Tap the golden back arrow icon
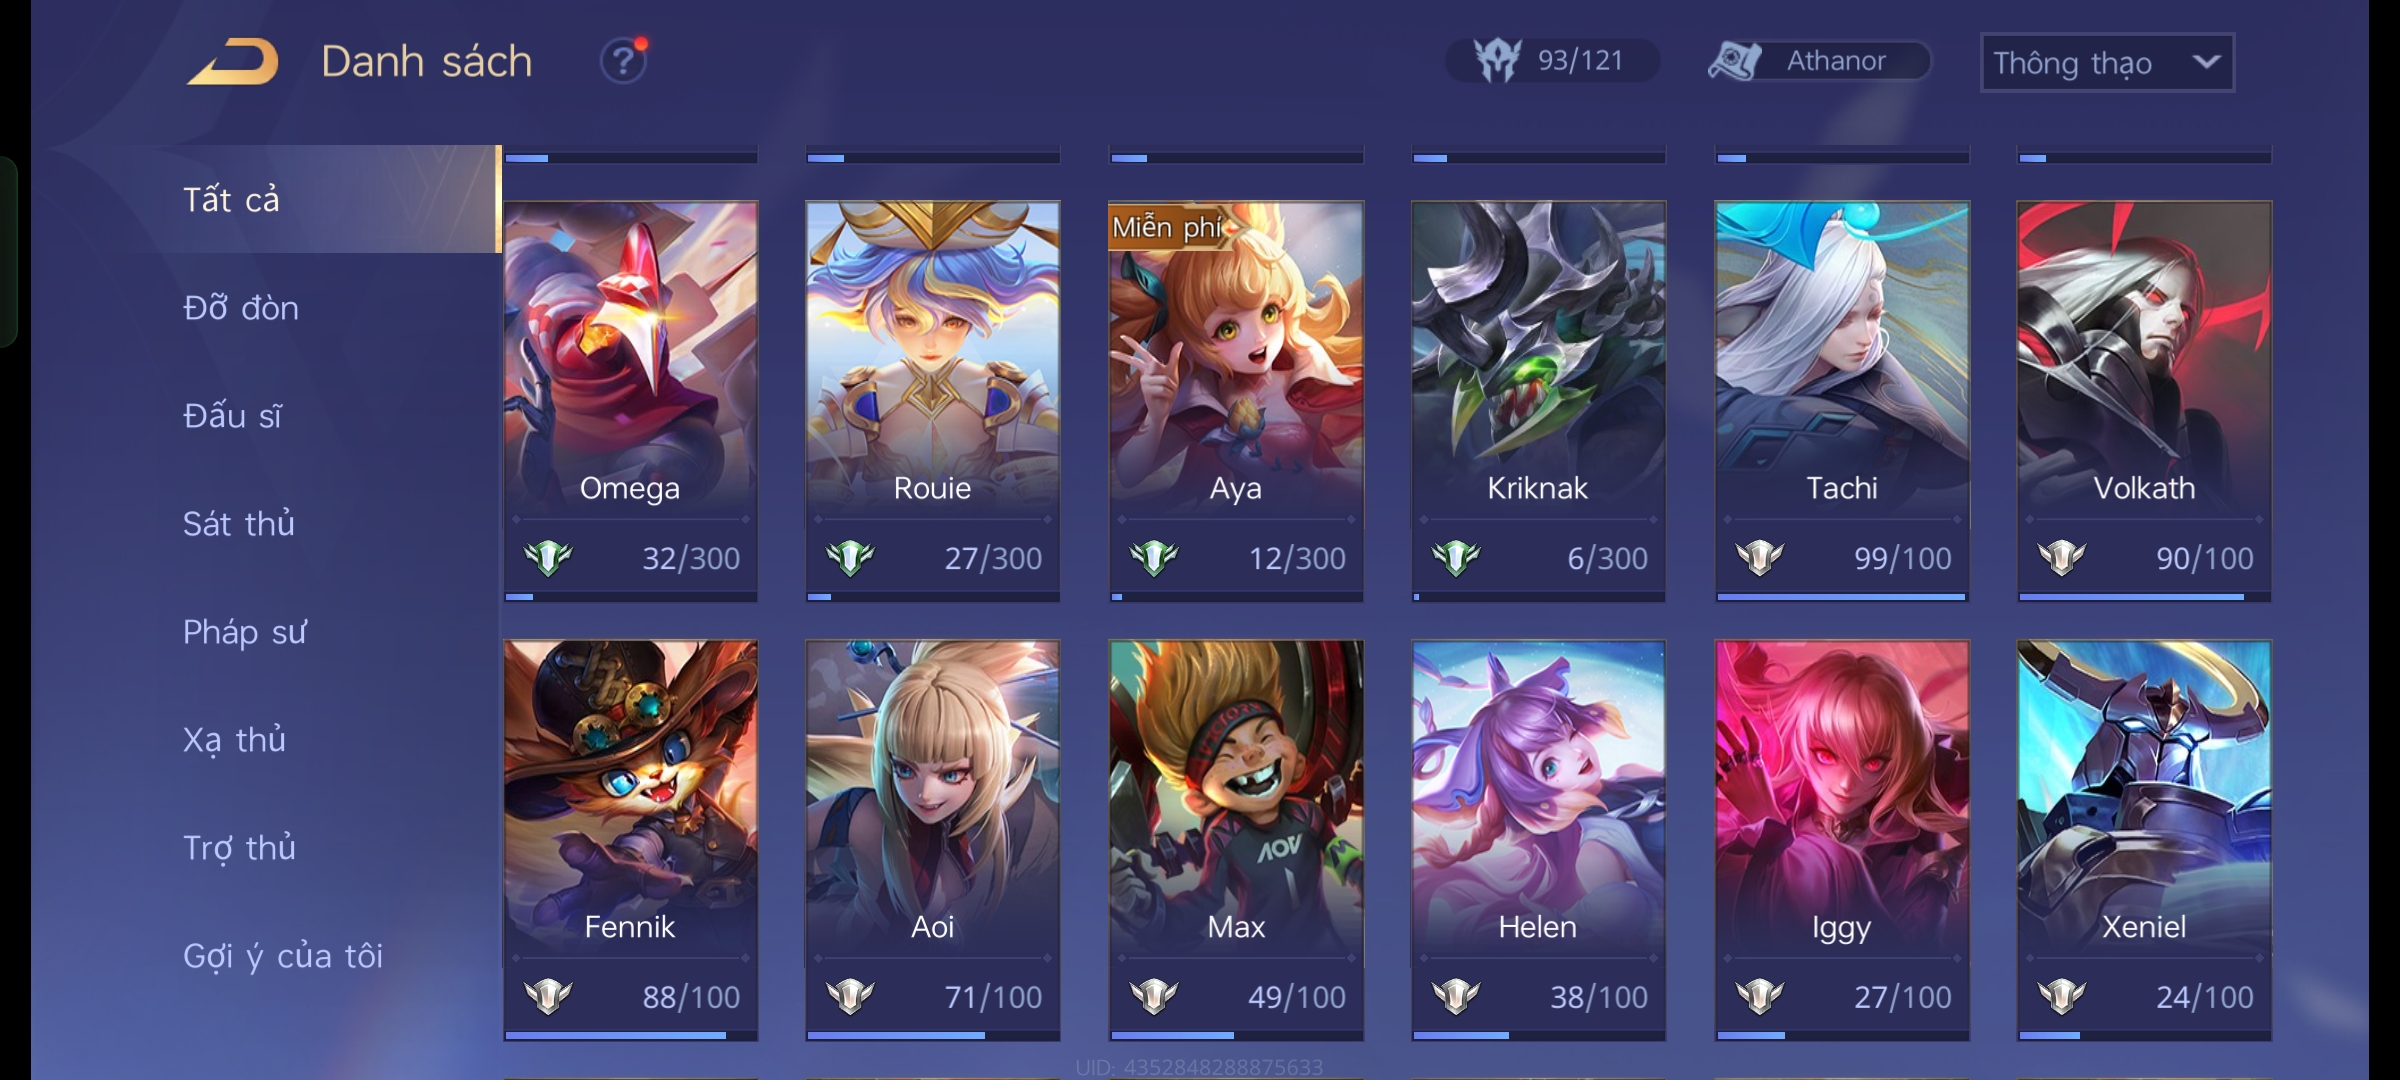The height and width of the screenshot is (1080, 2400). (x=233, y=62)
